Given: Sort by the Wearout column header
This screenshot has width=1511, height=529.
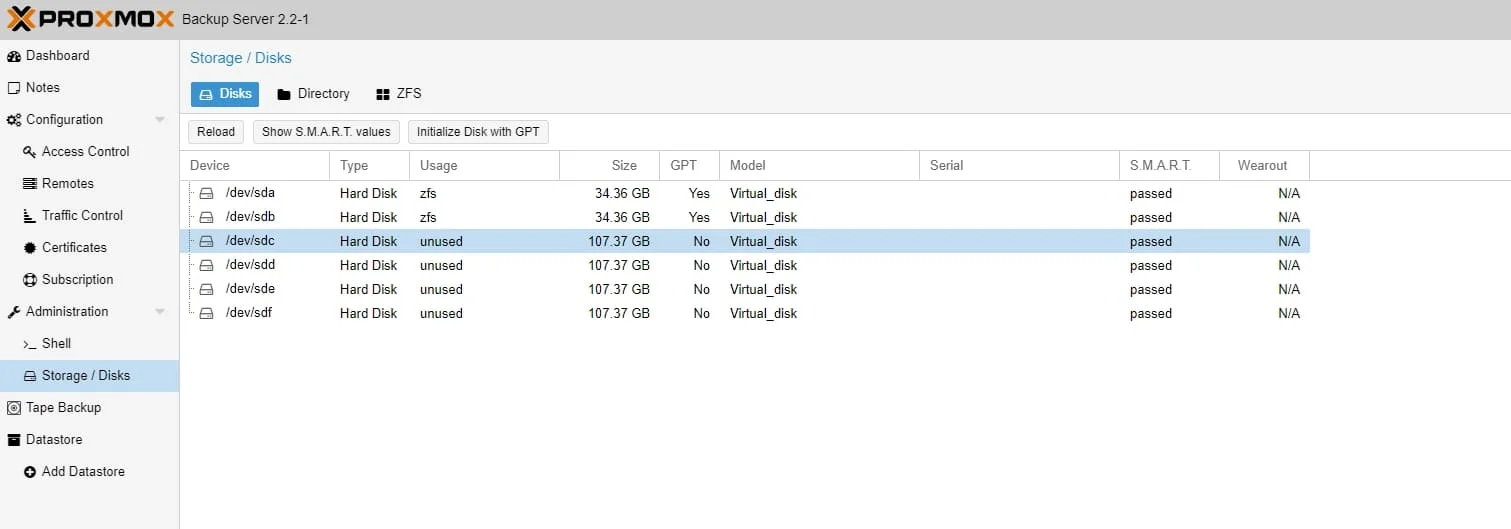Looking at the screenshot, I should coord(1265,166).
